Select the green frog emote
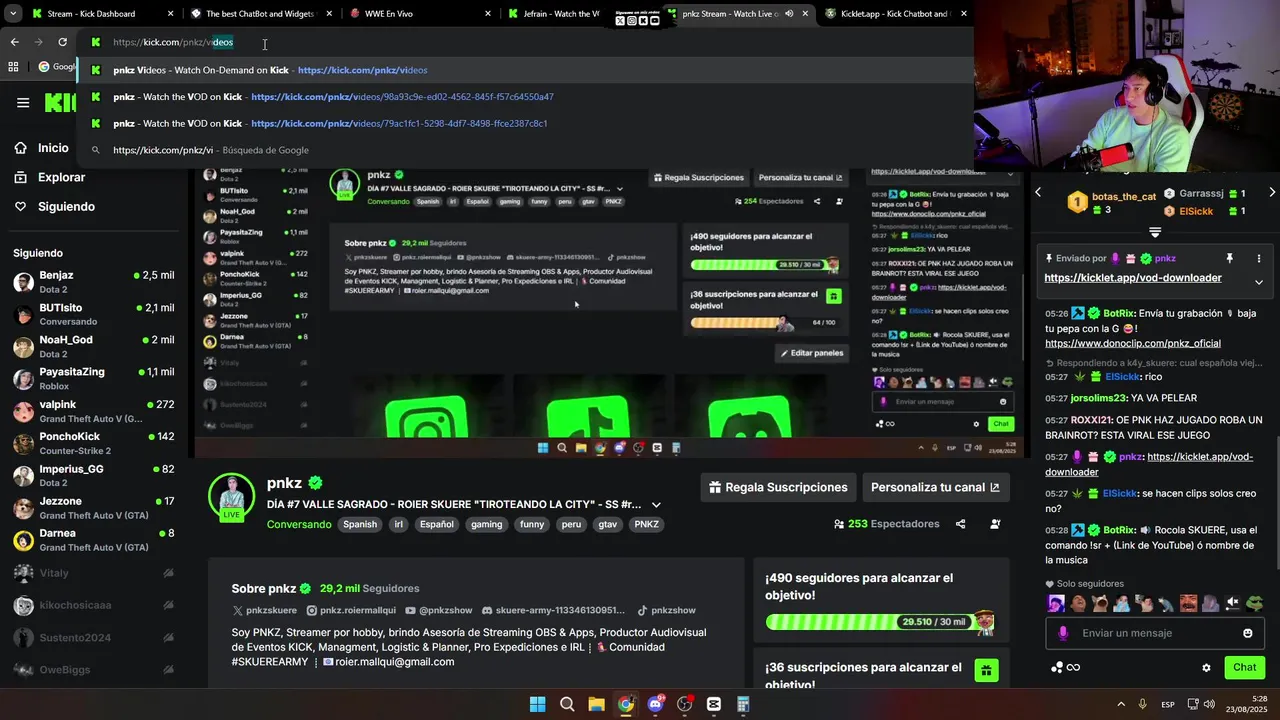 point(1254,603)
